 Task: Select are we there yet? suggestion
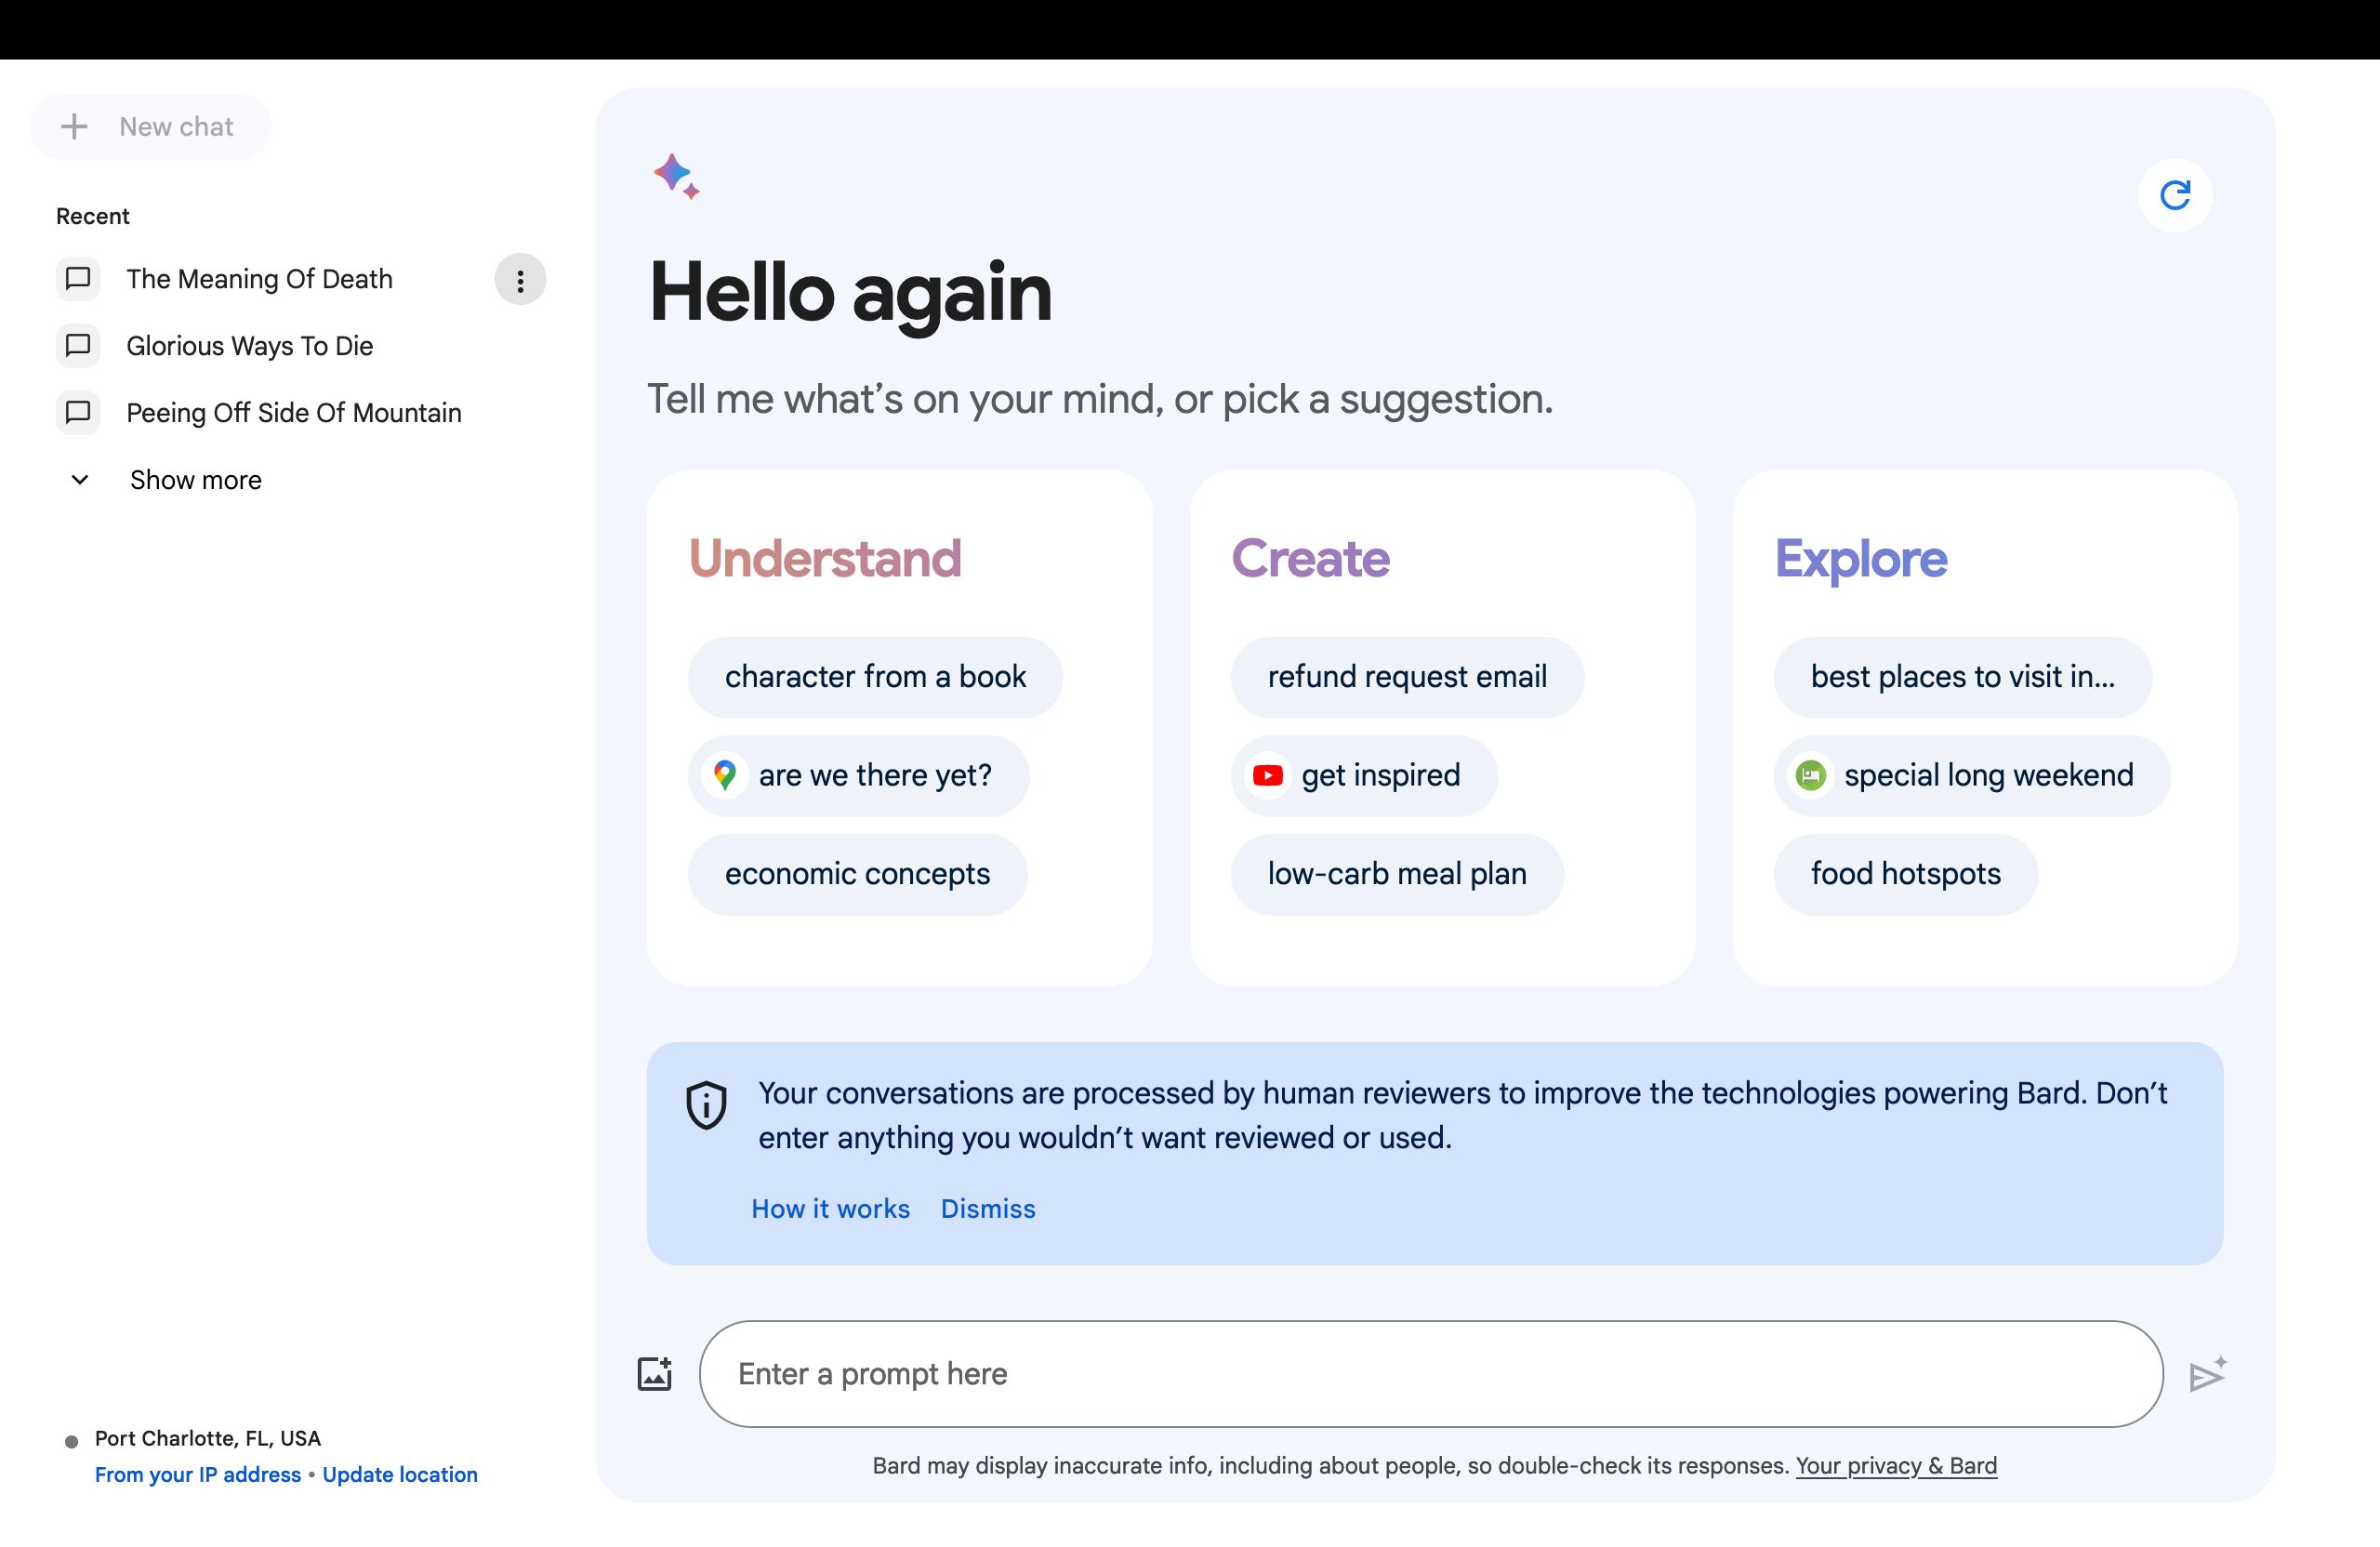pyautogui.click(x=858, y=775)
